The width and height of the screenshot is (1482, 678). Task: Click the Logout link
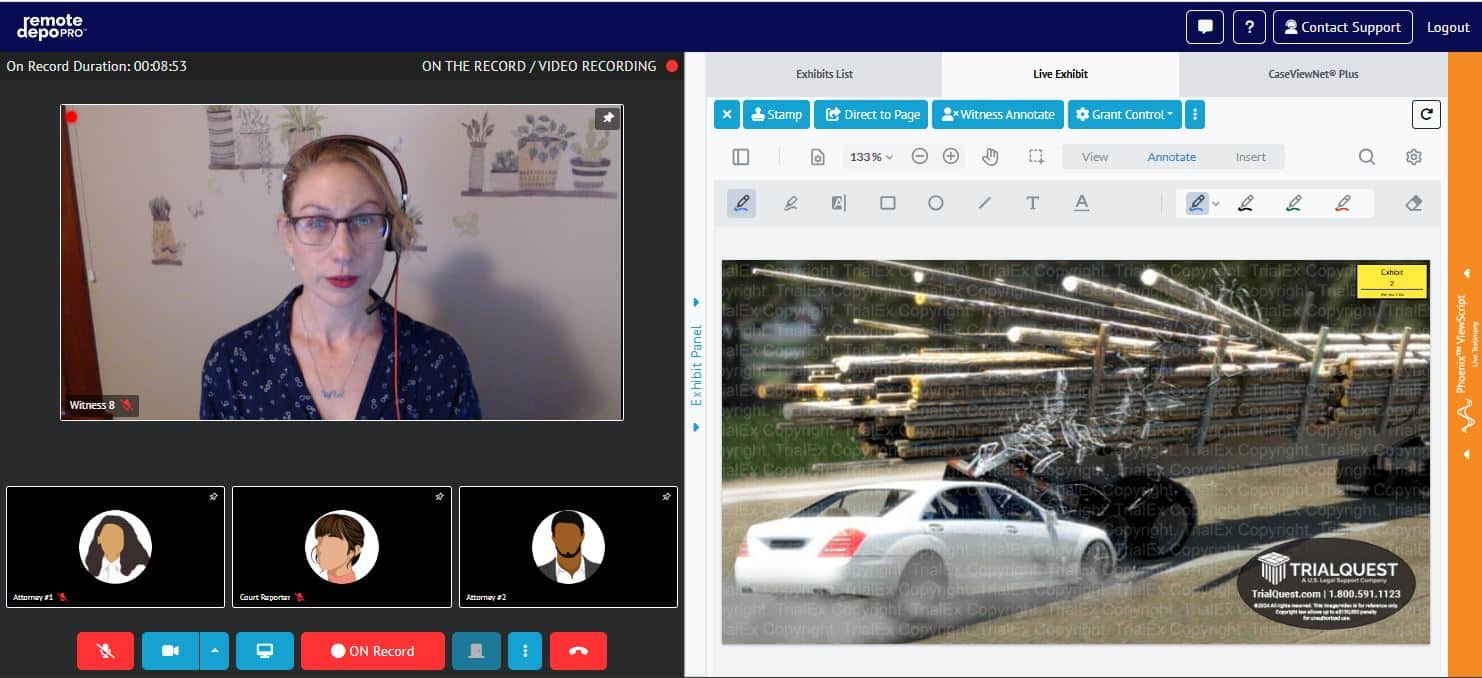click(x=1448, y=27)
